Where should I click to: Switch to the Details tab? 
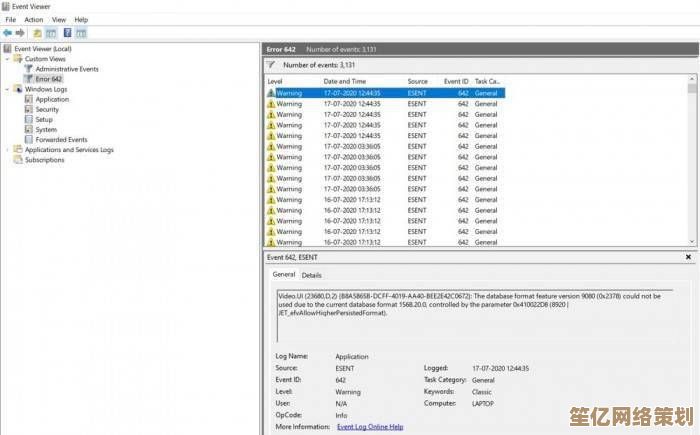point(312,275)
